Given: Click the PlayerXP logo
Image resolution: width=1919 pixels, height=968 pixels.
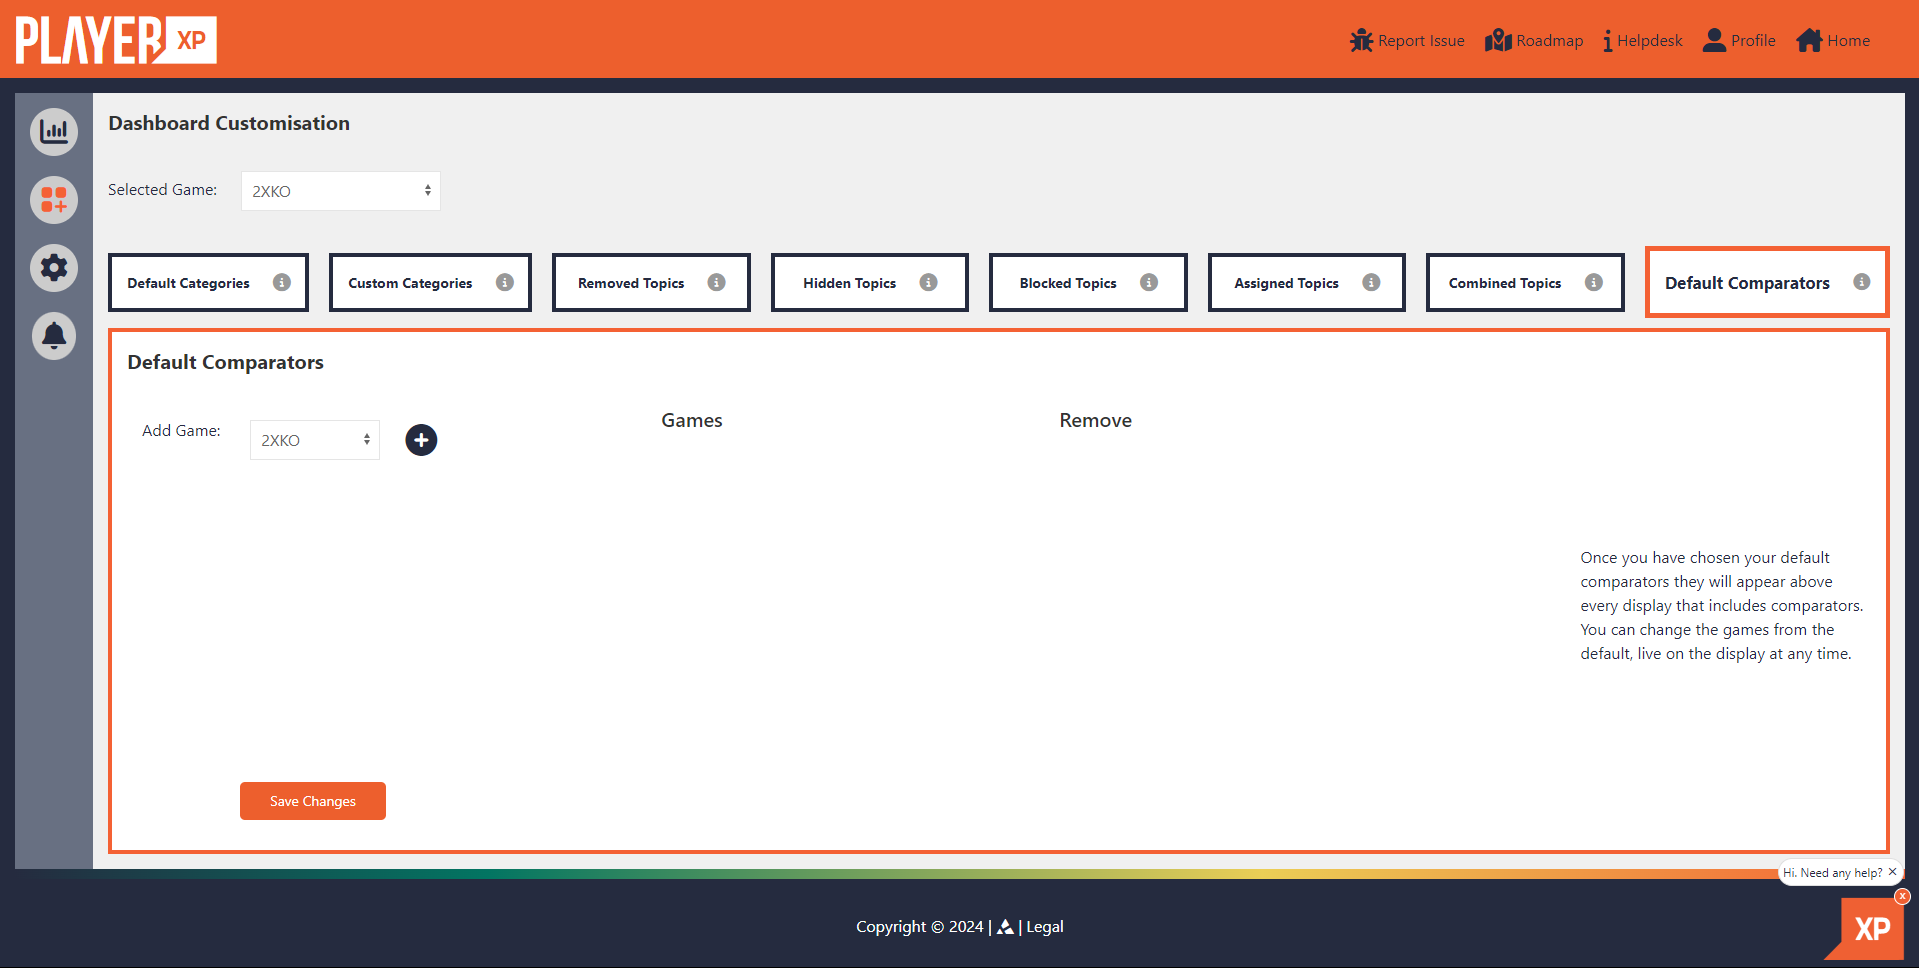Looking at the screenshot, I should click(x=116, y=40).
